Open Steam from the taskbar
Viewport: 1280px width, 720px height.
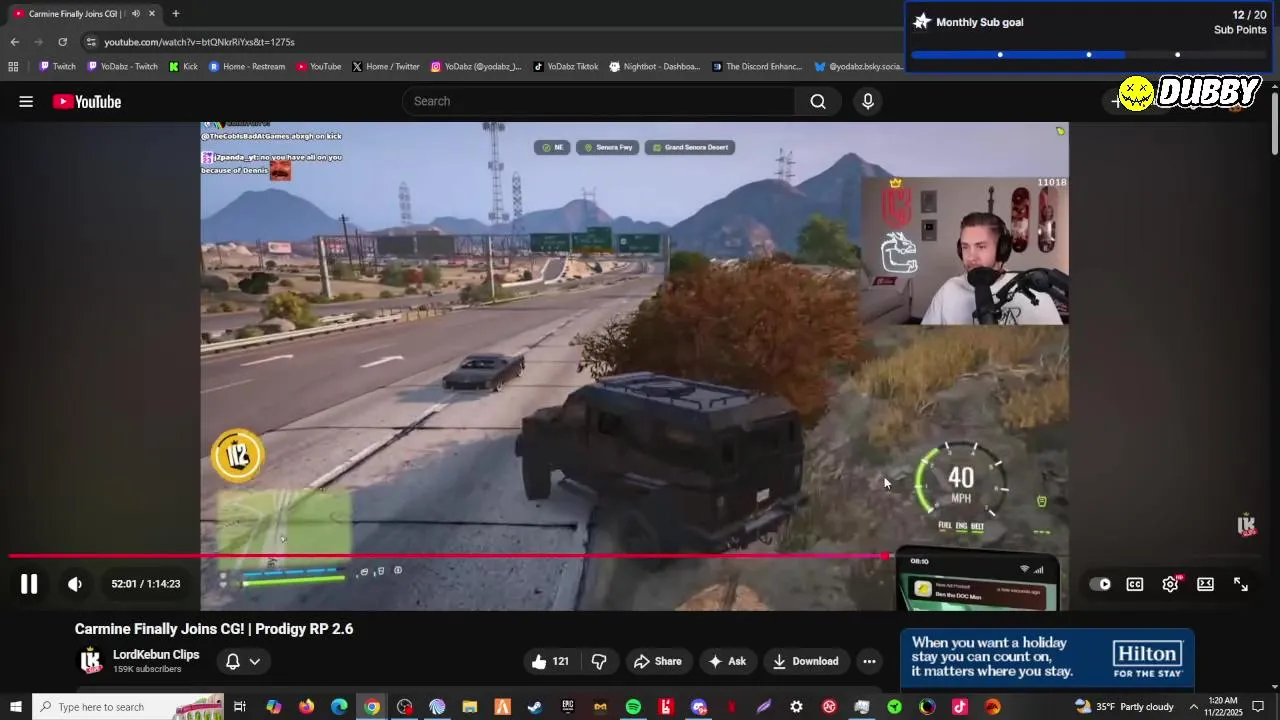pyautogui.click(x=535, y=707)
